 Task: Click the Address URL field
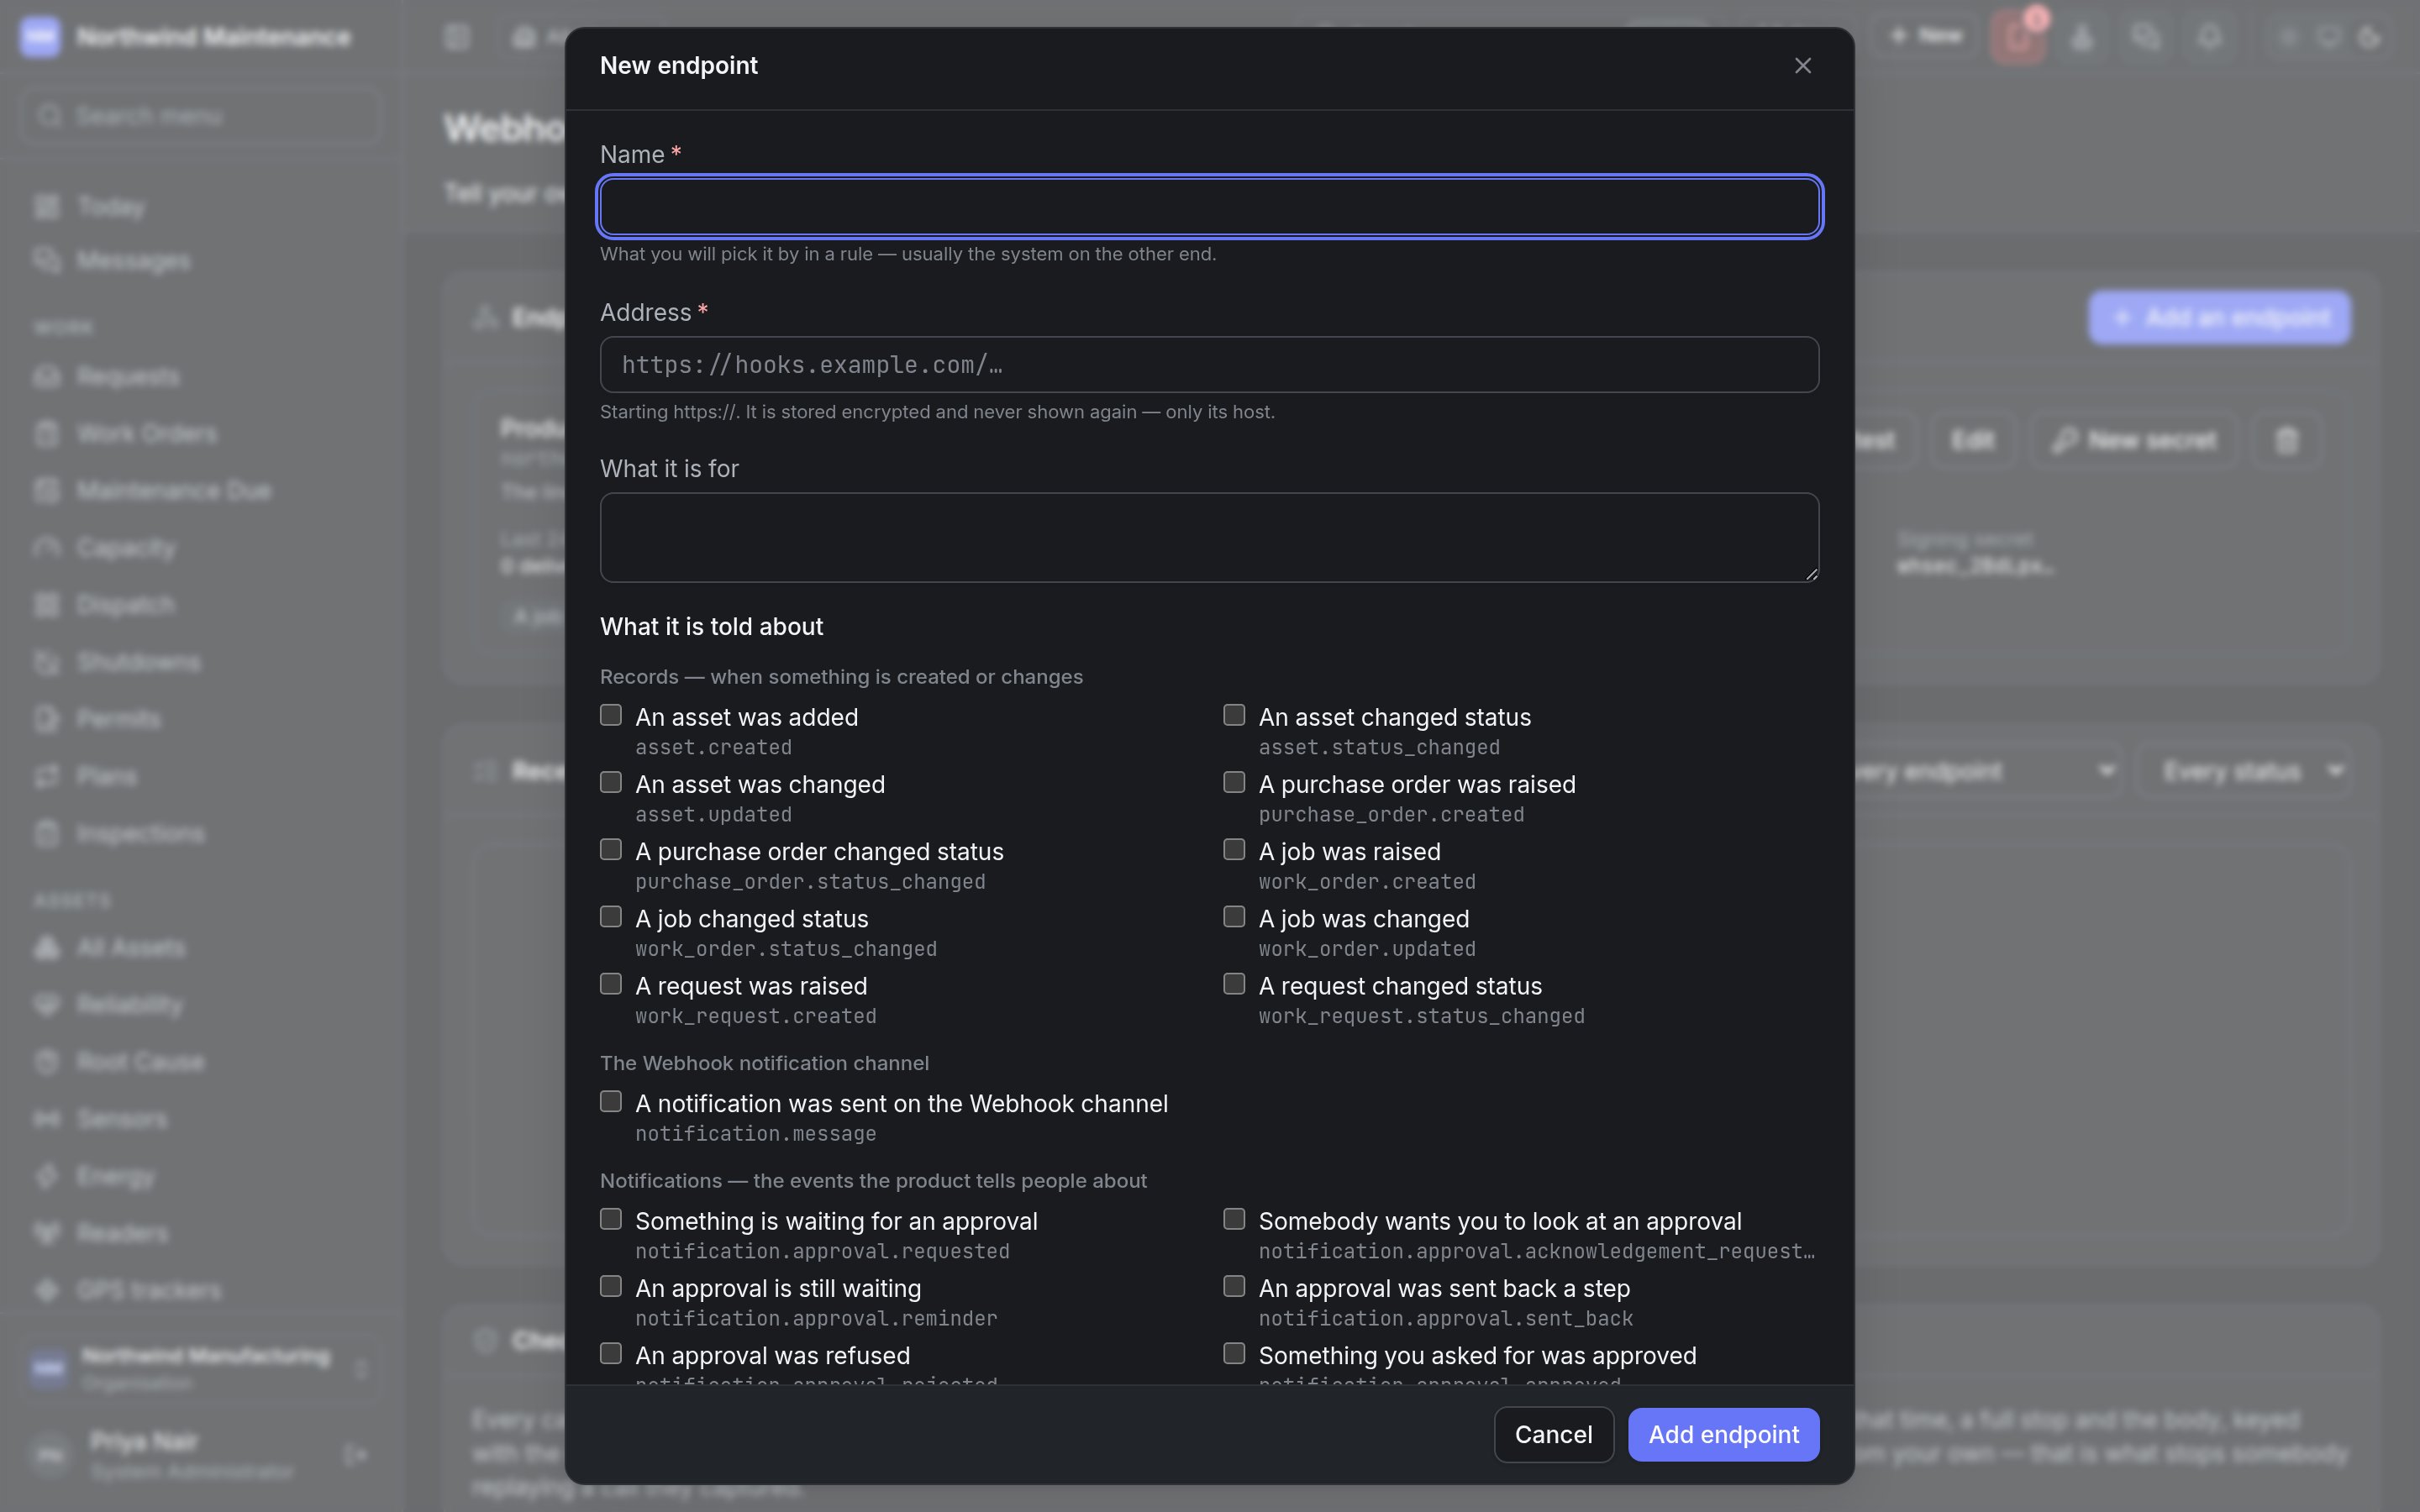(1209, 365)
